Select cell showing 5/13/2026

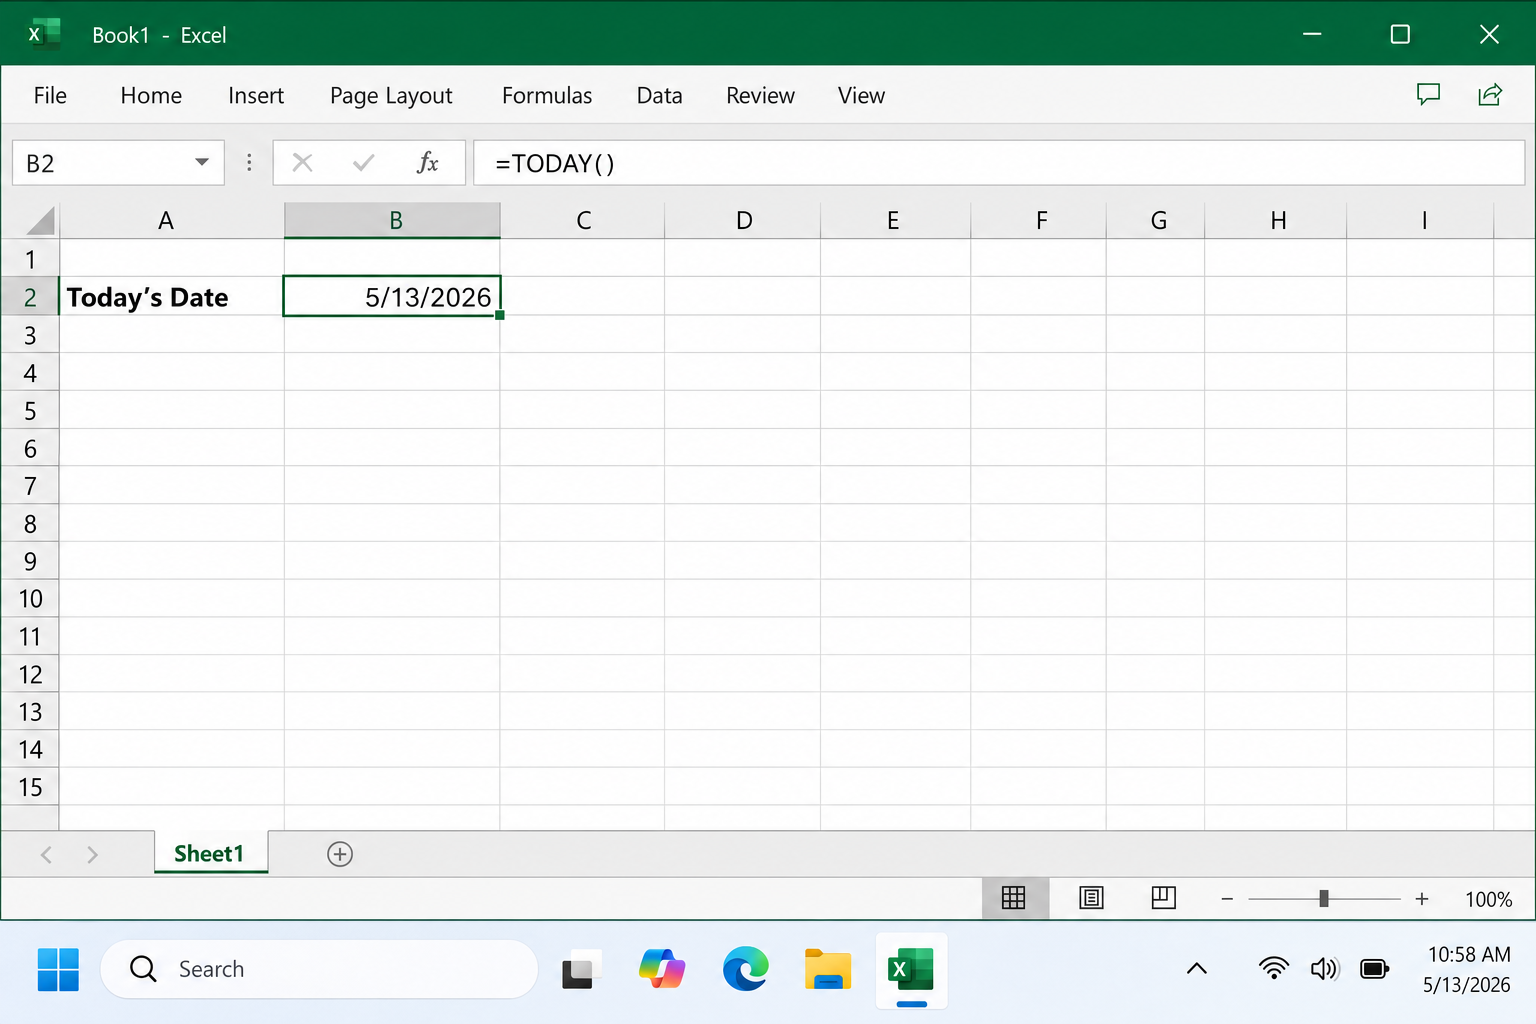point(392,297)
